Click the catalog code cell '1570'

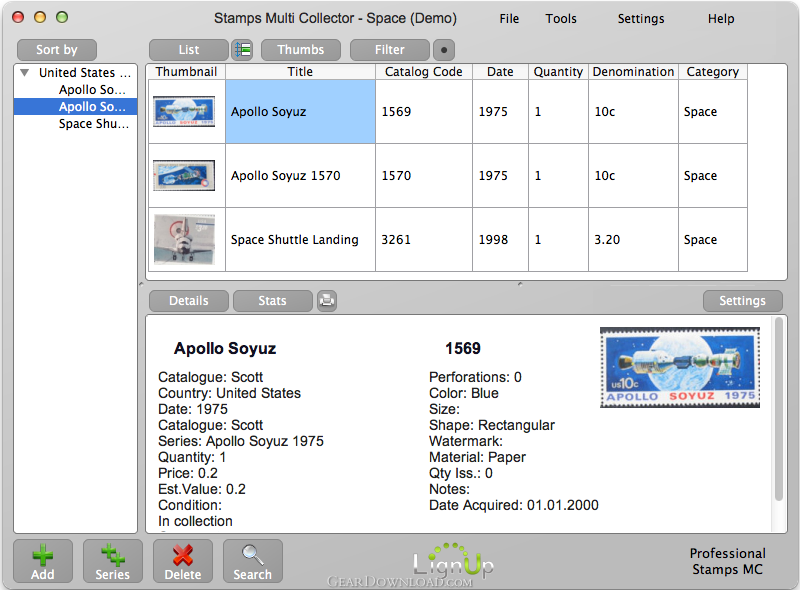pyautogui.click(x=423, y=176)
